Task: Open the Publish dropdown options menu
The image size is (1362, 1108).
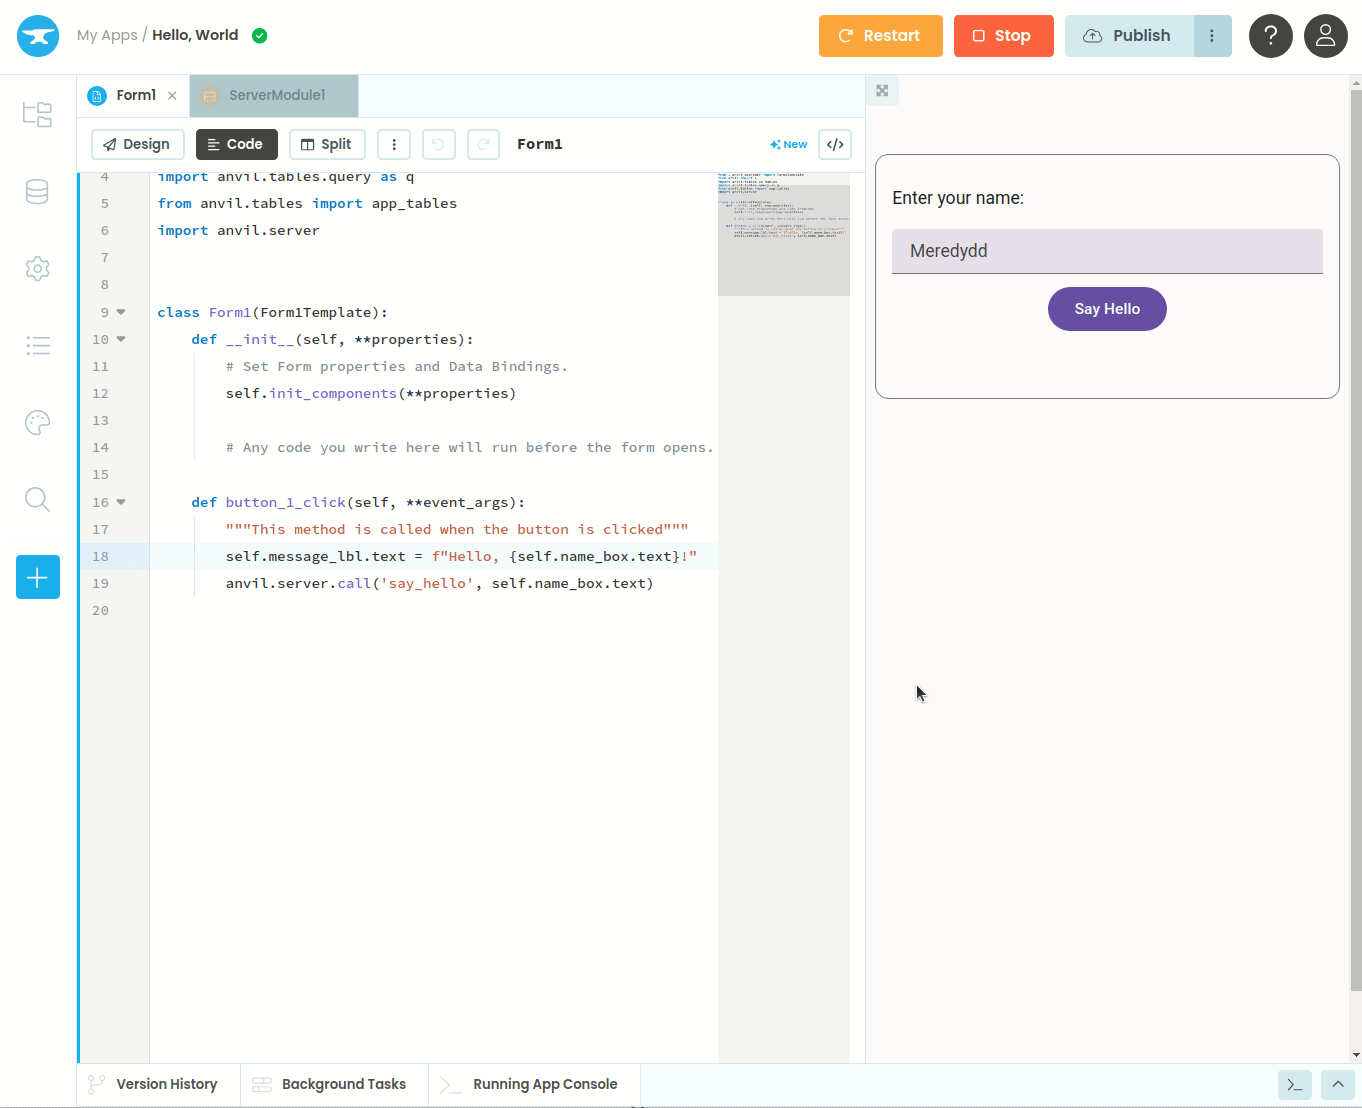Action: coord(1212,36)
